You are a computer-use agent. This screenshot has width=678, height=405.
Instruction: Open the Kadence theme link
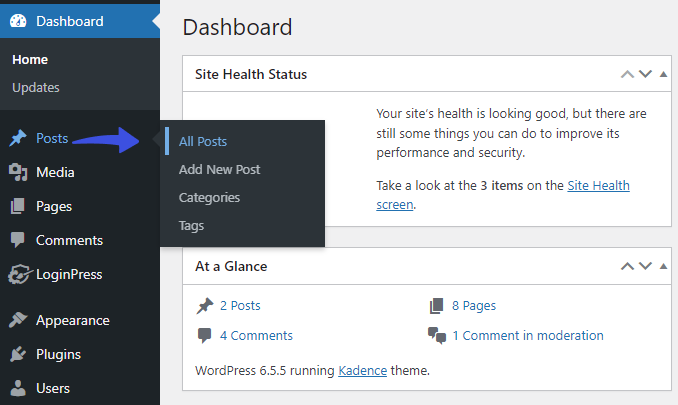362,370
